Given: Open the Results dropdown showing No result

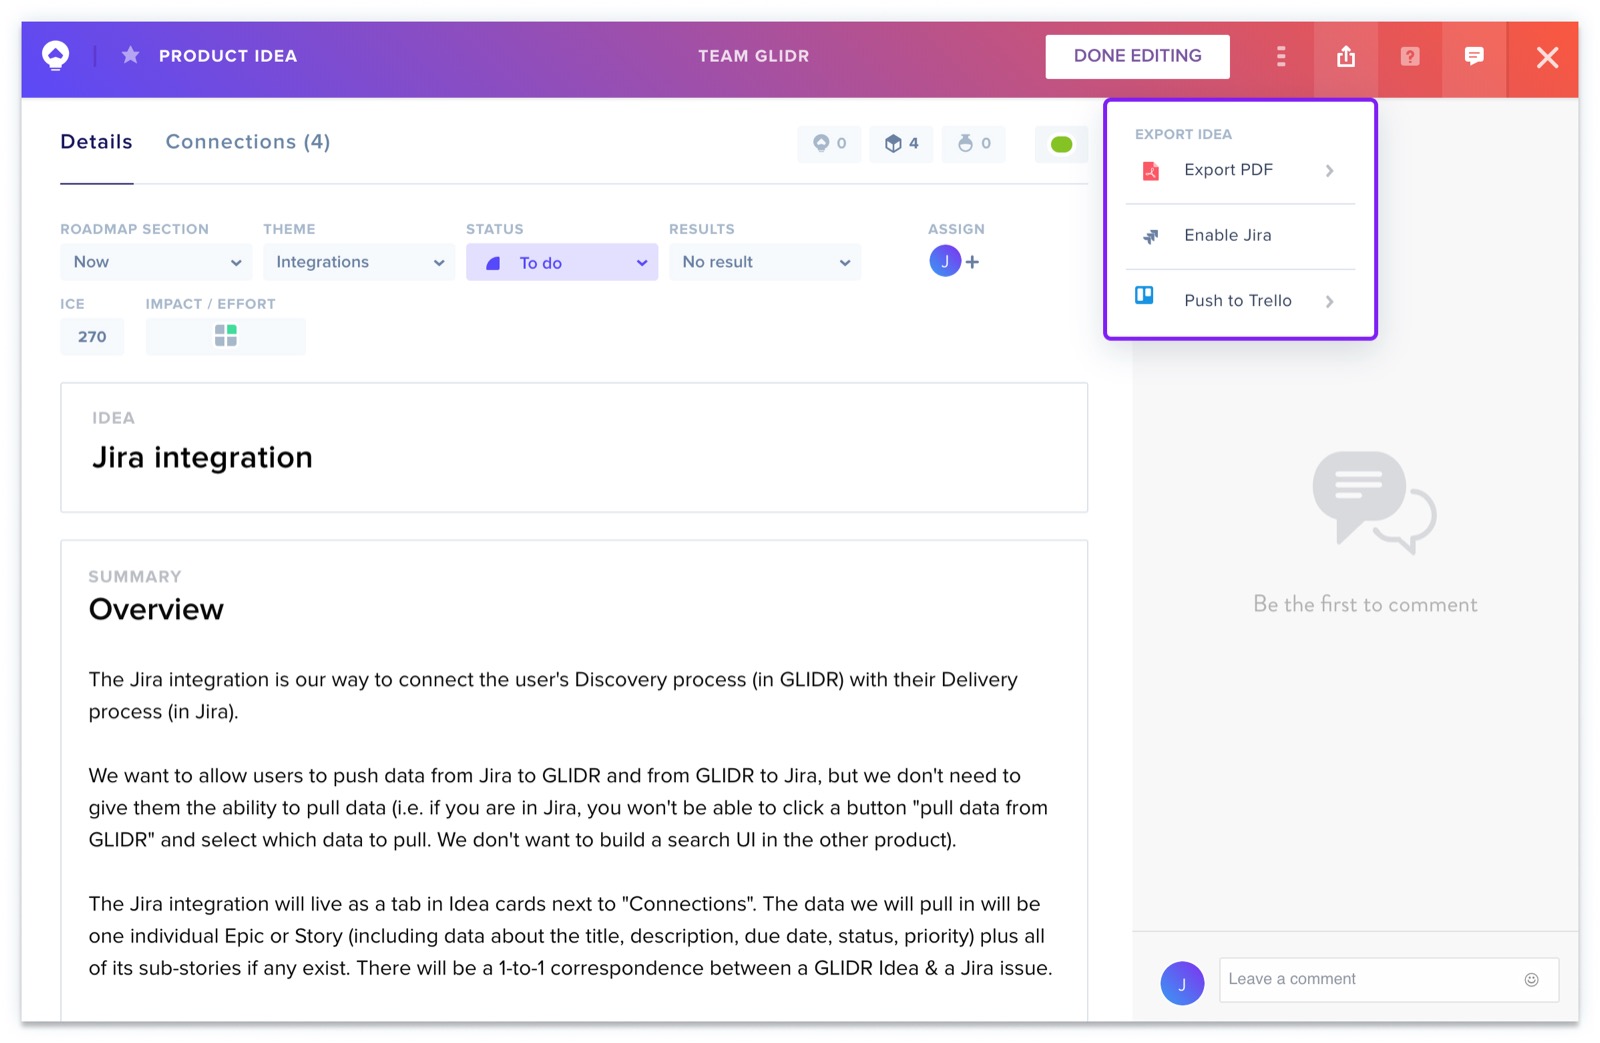Looking at the screenshot, I should [765, 262].
